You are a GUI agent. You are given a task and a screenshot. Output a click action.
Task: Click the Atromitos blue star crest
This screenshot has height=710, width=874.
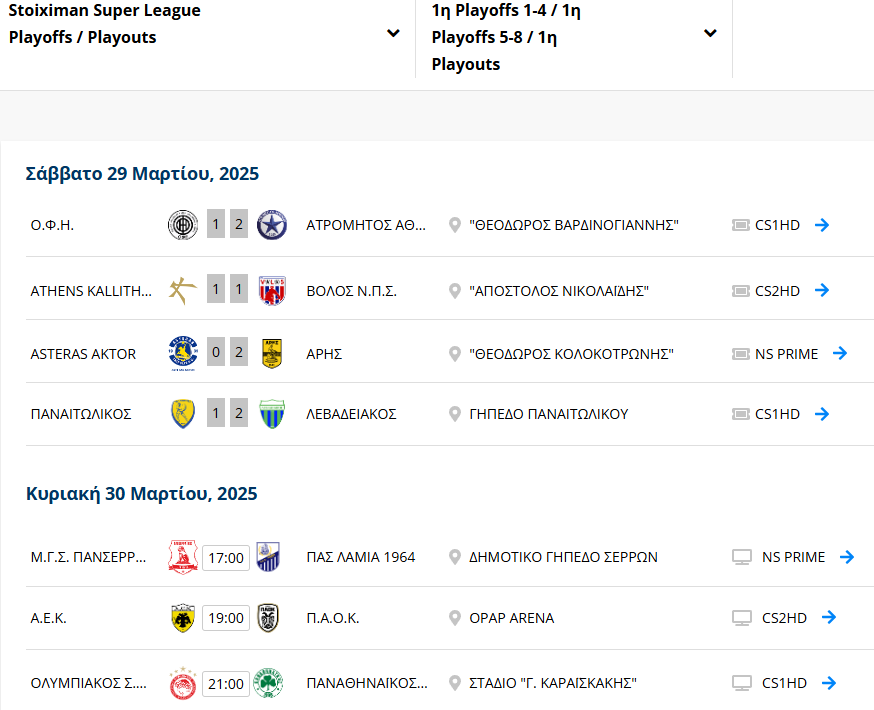(272, 225)
